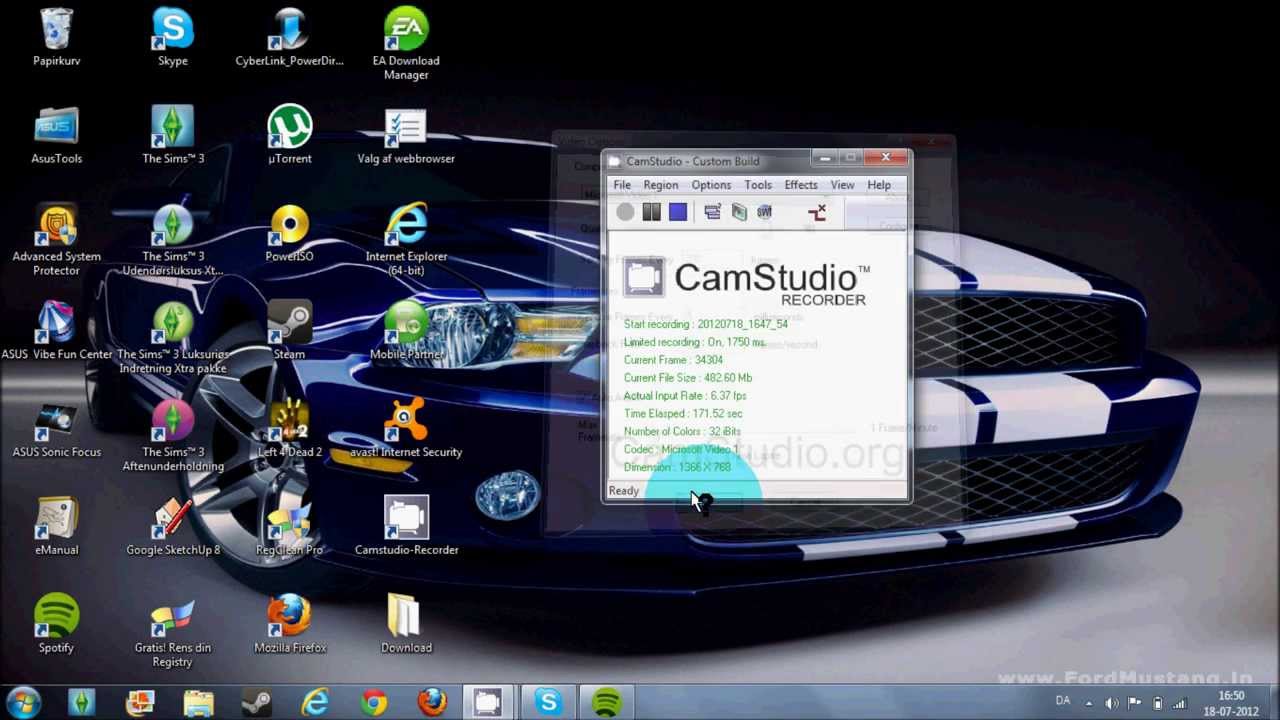1280x720 pixels.
Task: Open the Windows Start menu
Action: (23, 703)
